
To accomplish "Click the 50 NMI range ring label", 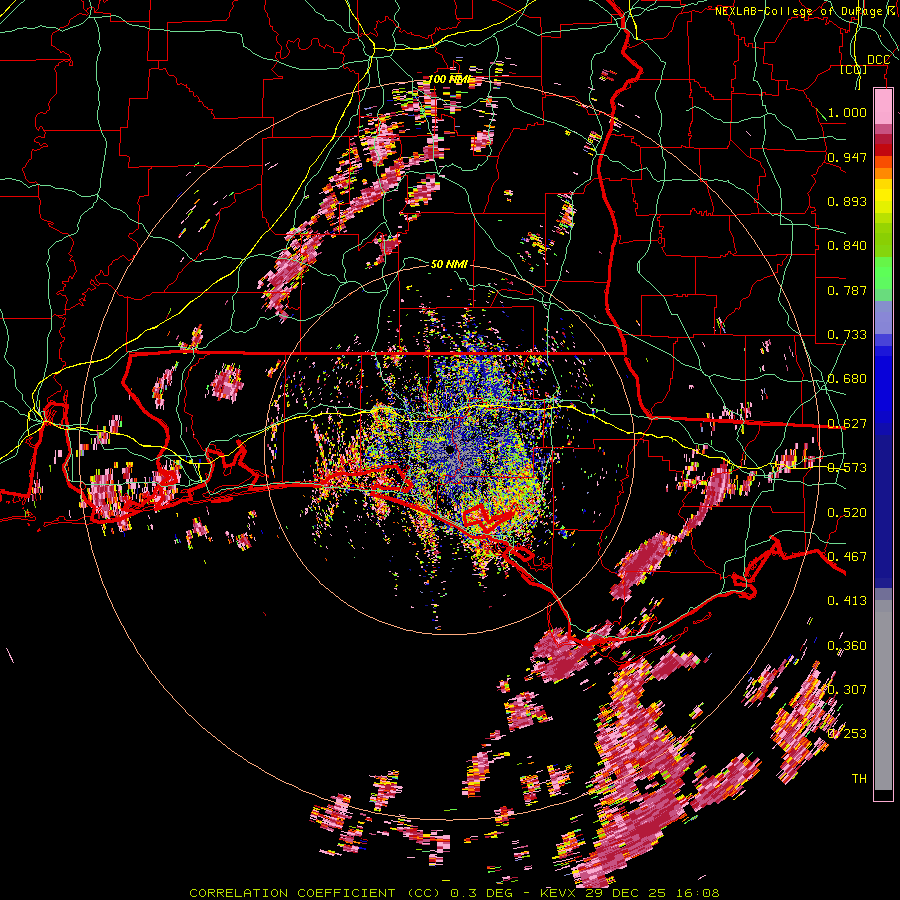I will [x=449, y=264].
